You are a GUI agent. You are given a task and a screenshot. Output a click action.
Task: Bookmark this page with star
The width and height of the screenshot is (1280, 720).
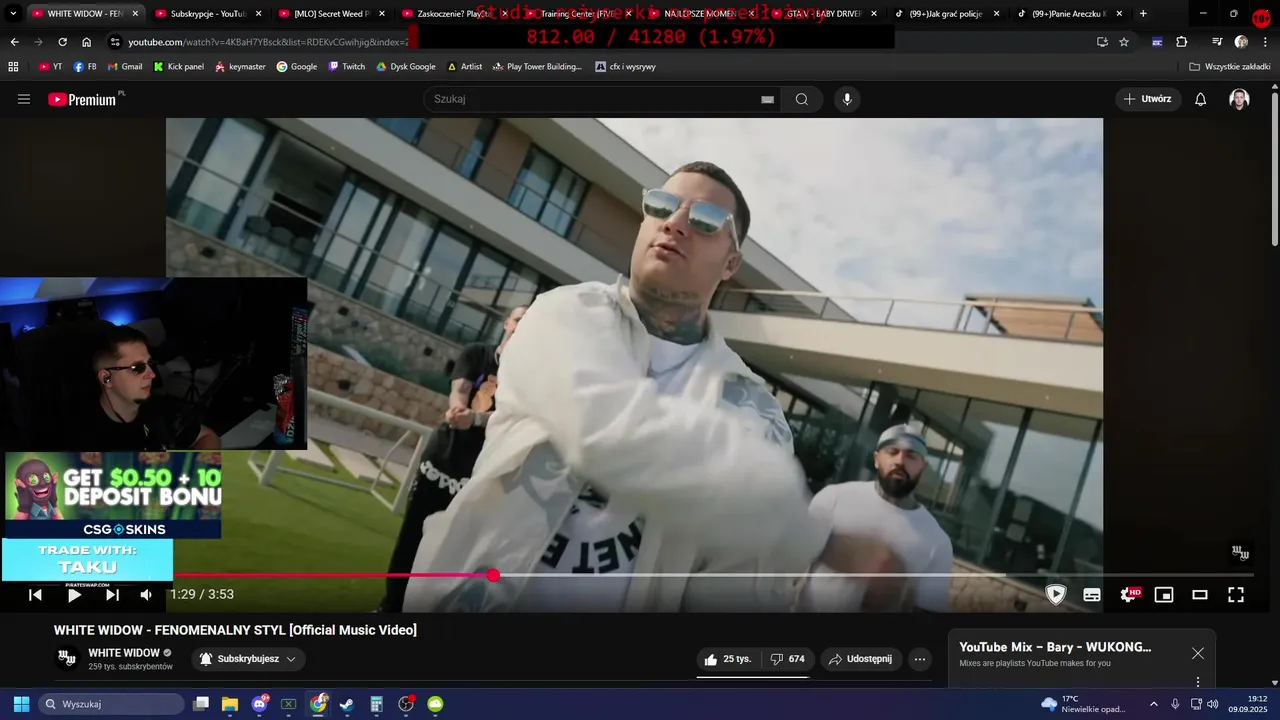click(x=1124, y=42)
